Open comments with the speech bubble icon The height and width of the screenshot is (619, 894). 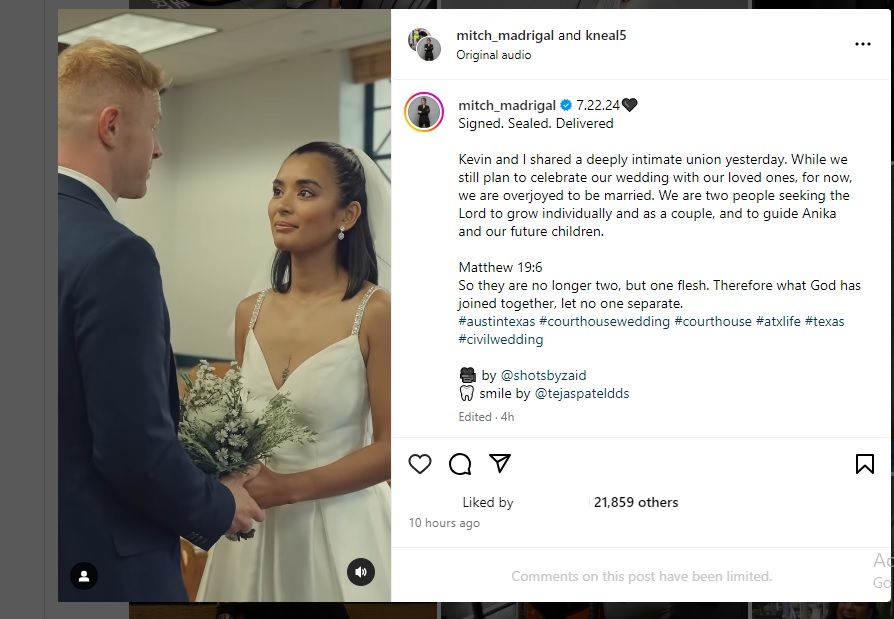click(x=460, y=464)
